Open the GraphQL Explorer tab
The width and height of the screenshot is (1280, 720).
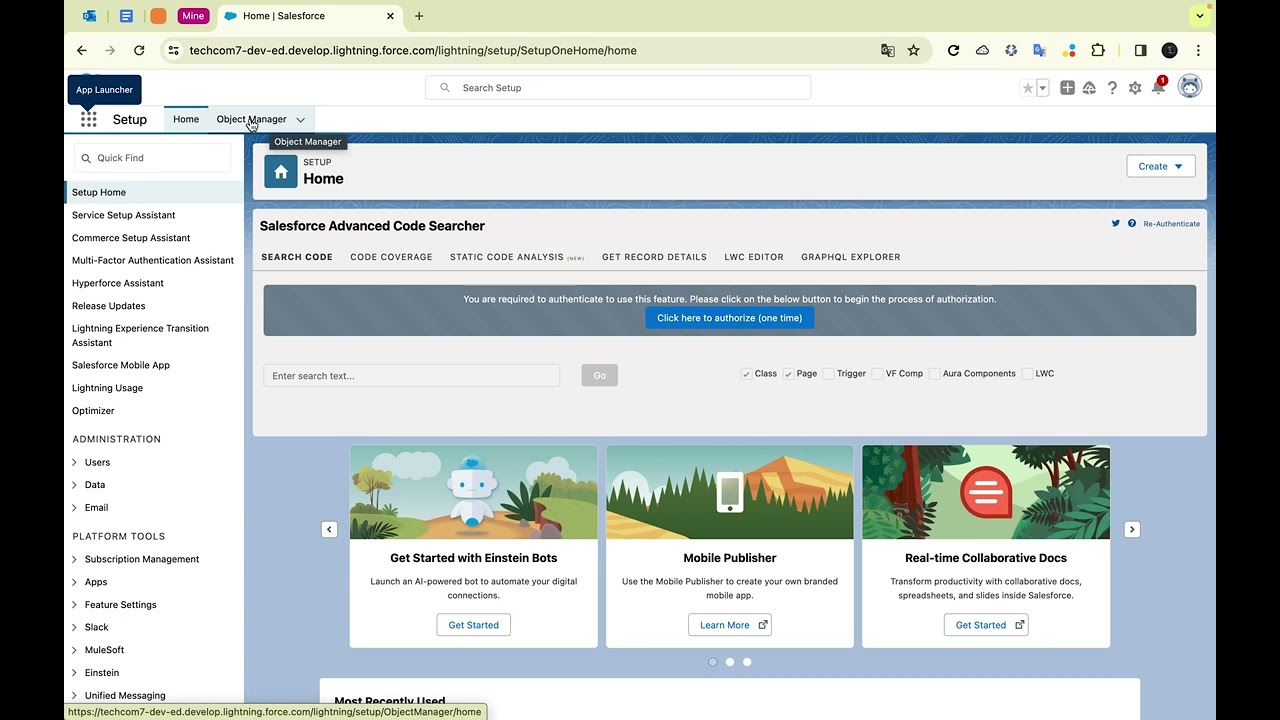(x=851, y=257)
